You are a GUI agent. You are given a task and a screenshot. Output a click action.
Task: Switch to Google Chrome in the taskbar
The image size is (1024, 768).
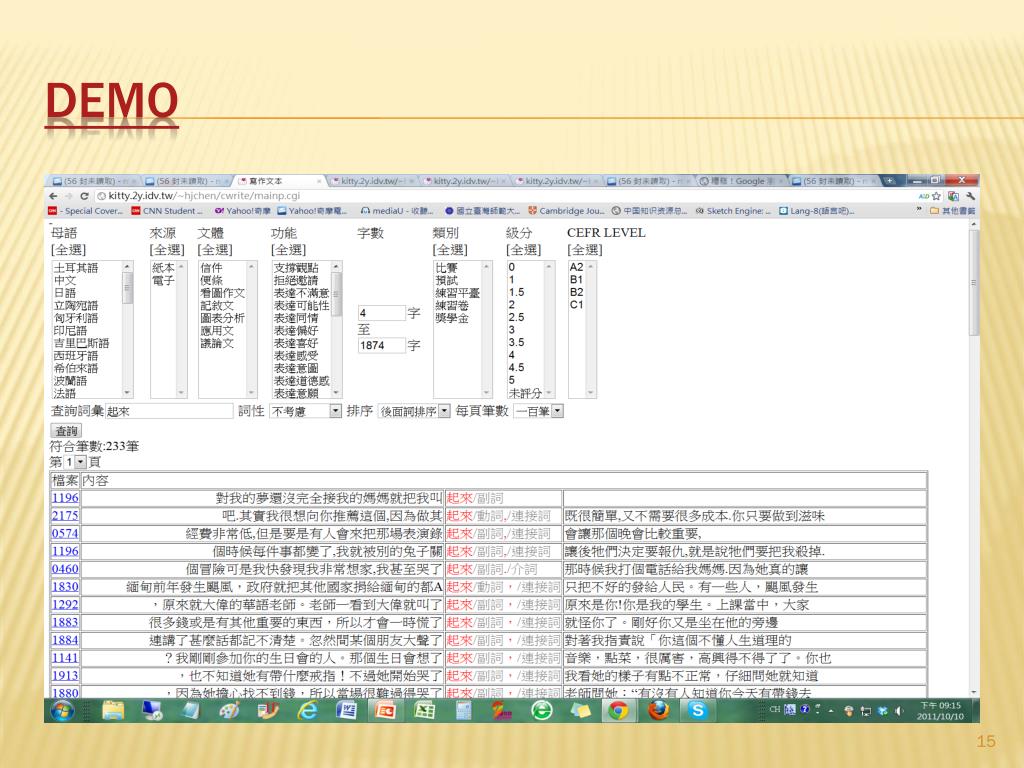pos(618,711)
